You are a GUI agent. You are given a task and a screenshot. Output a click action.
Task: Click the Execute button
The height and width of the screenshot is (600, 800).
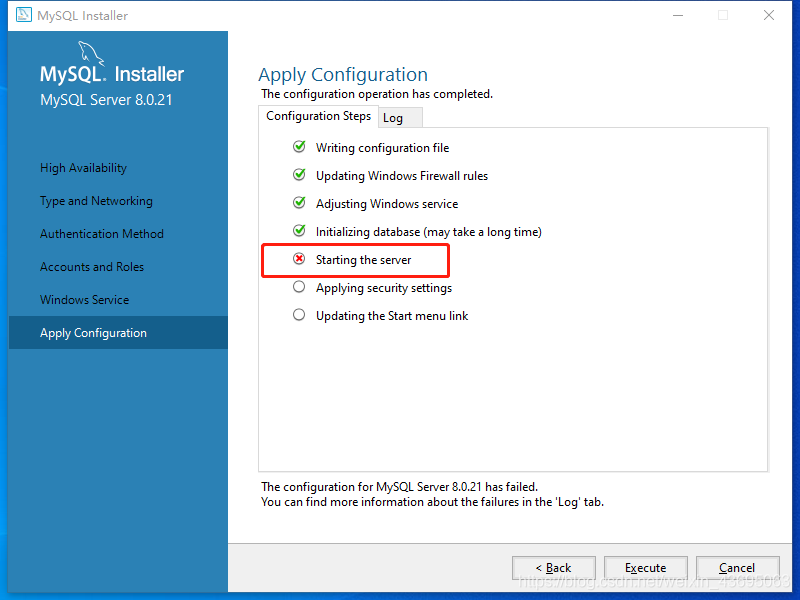point(646,568)
